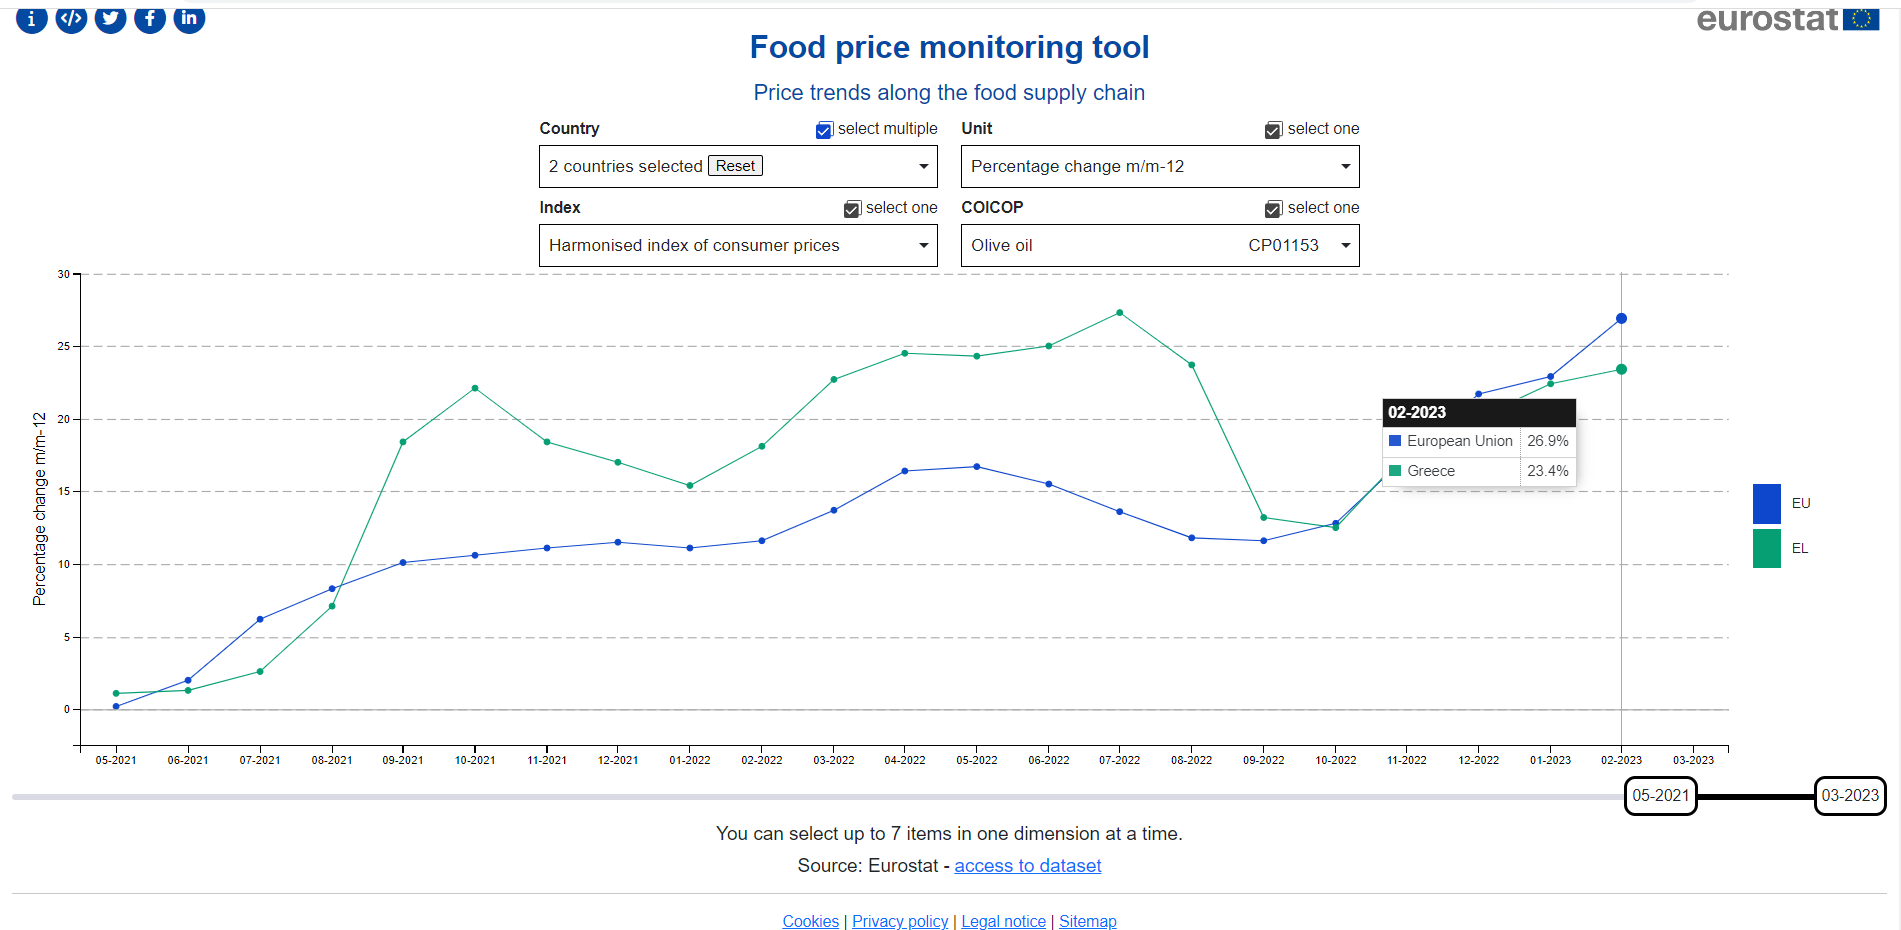Expand the Harmonised index of consumer prices dropdown
The width and height of the screenshot is (1901, 930).
pos(737,246)
